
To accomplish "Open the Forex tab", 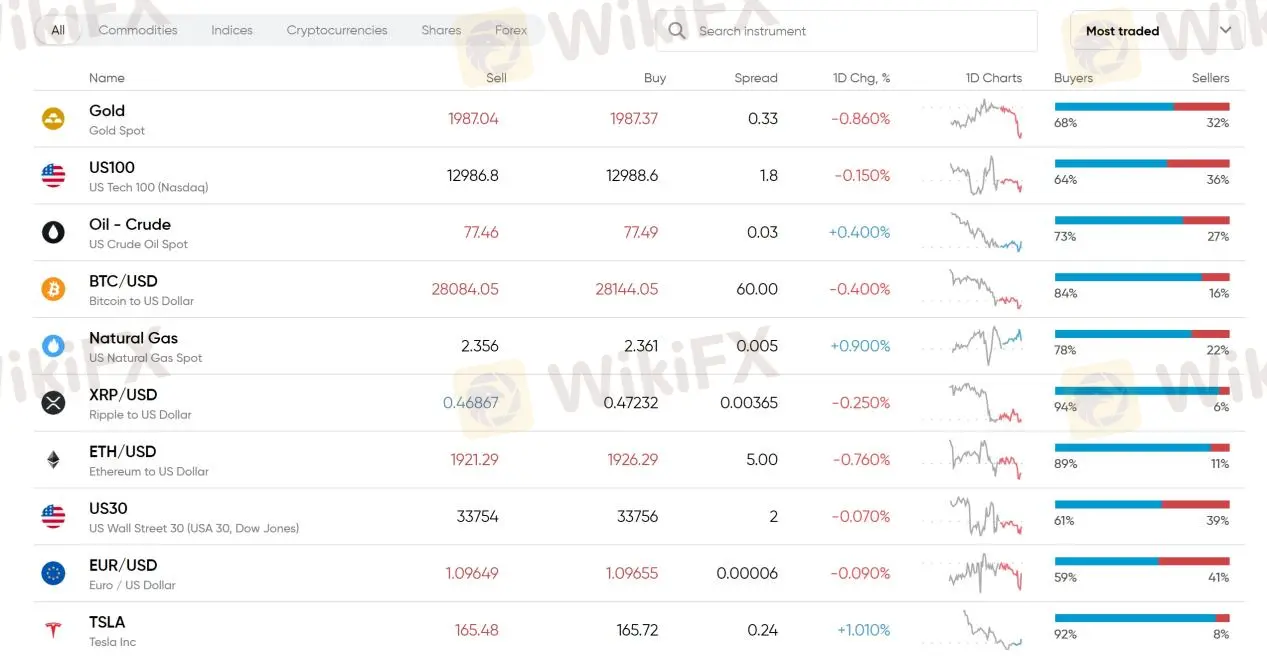I will click(x=511, y=30).
